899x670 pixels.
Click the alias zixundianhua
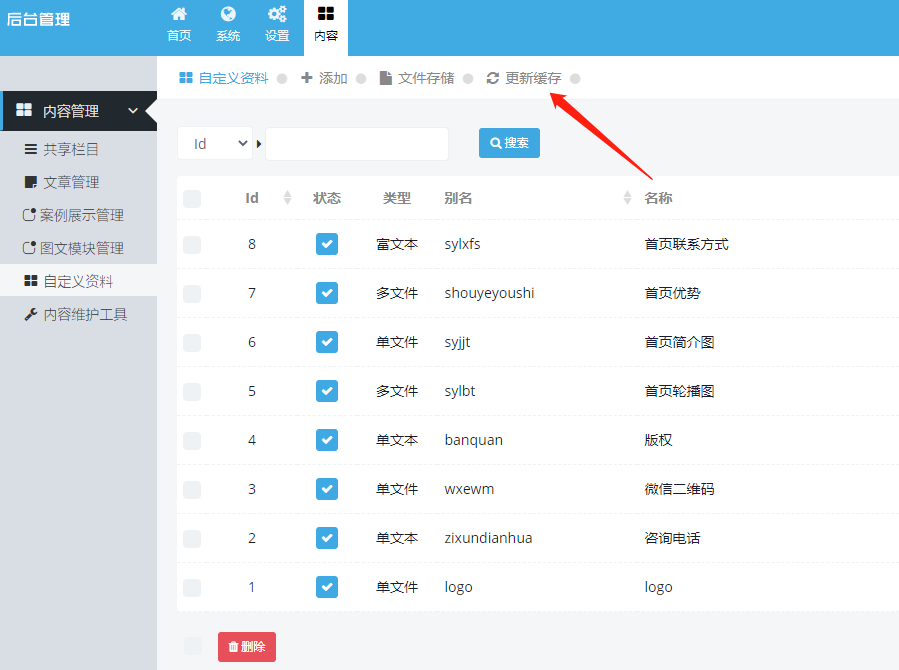[x=488, y=538]
